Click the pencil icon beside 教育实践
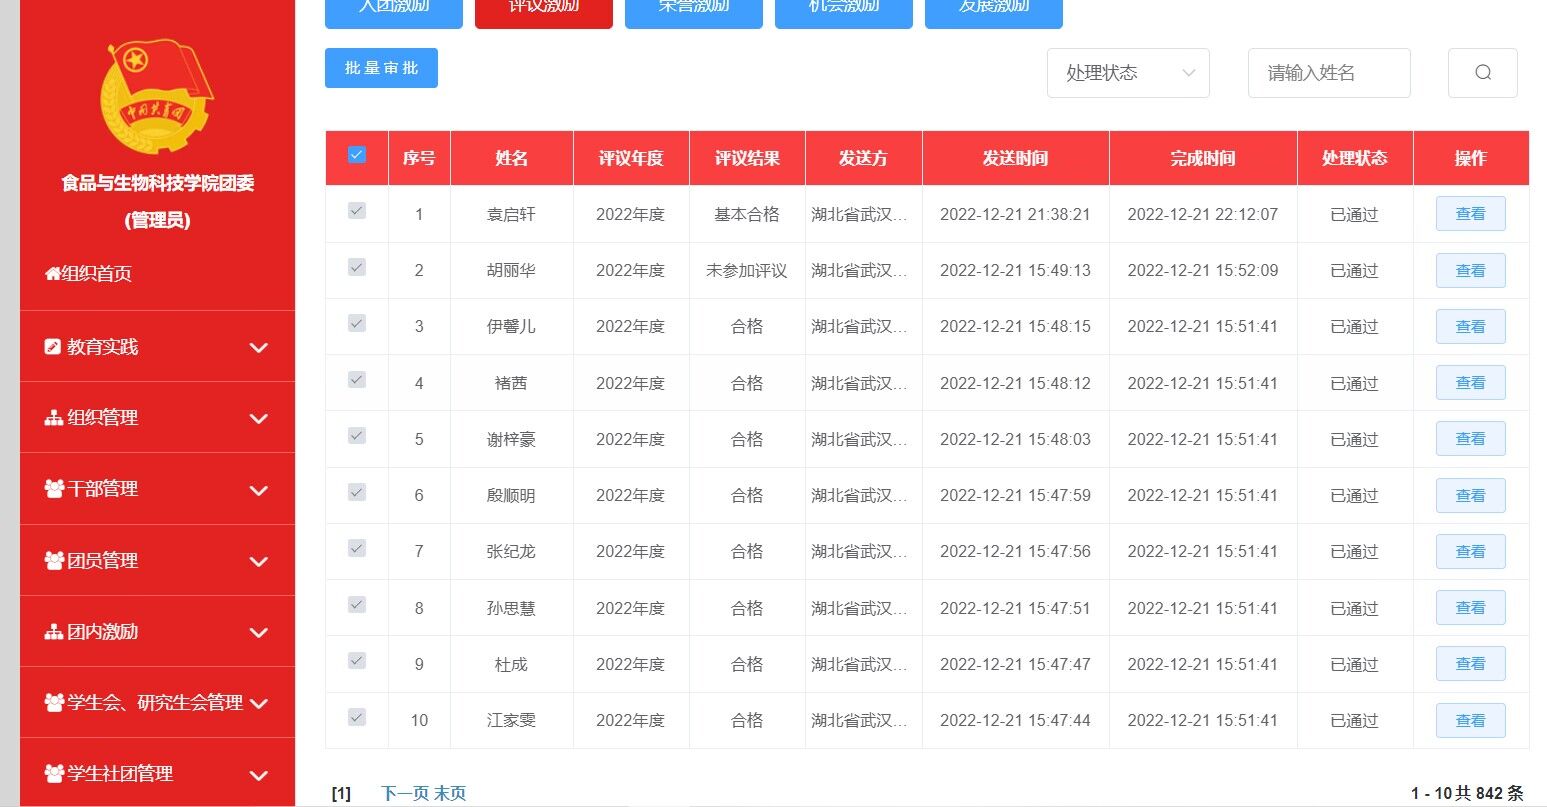Image resolution: width=1547 pixels, height=807 pixels. click(x=53, y=347)
